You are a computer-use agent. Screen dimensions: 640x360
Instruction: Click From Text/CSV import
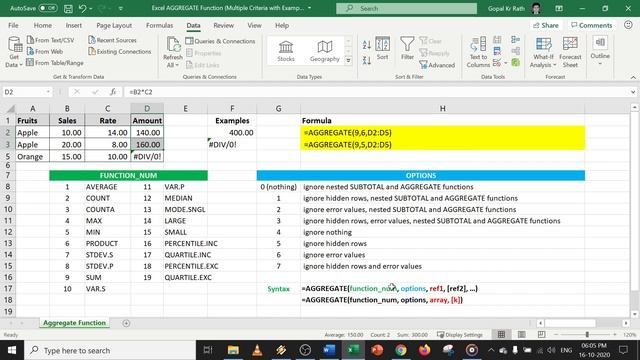tap(50, 40)
